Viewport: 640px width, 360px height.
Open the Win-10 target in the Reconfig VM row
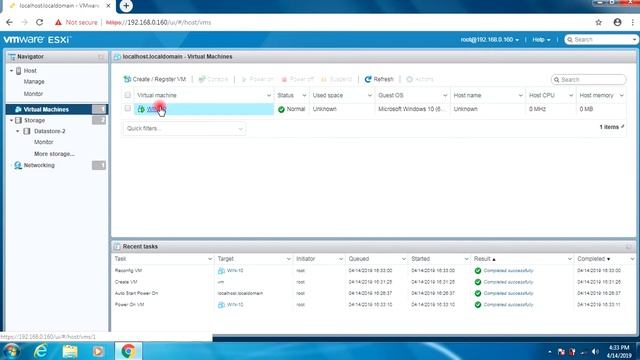pos(235,271)
